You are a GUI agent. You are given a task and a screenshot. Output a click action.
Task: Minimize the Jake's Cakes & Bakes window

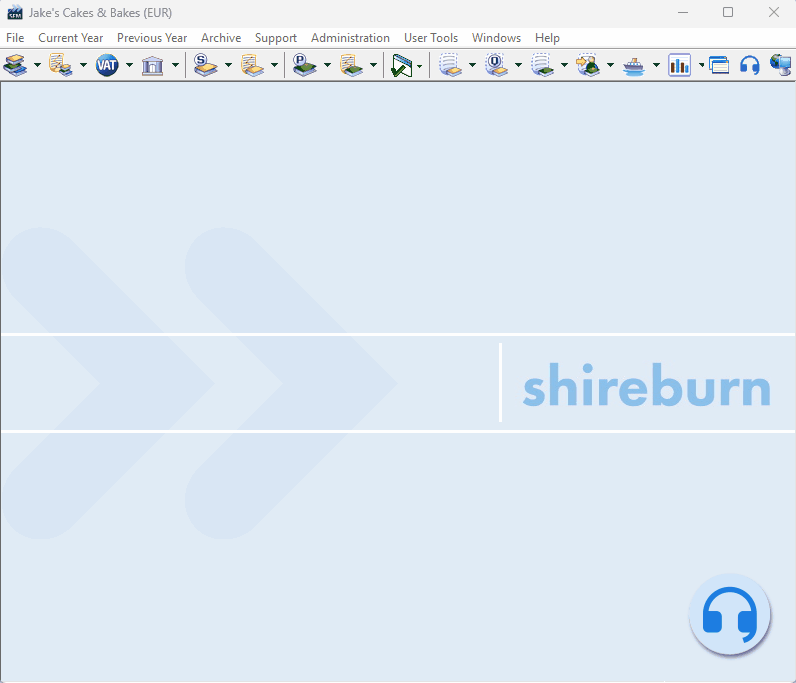pos(683,12)
